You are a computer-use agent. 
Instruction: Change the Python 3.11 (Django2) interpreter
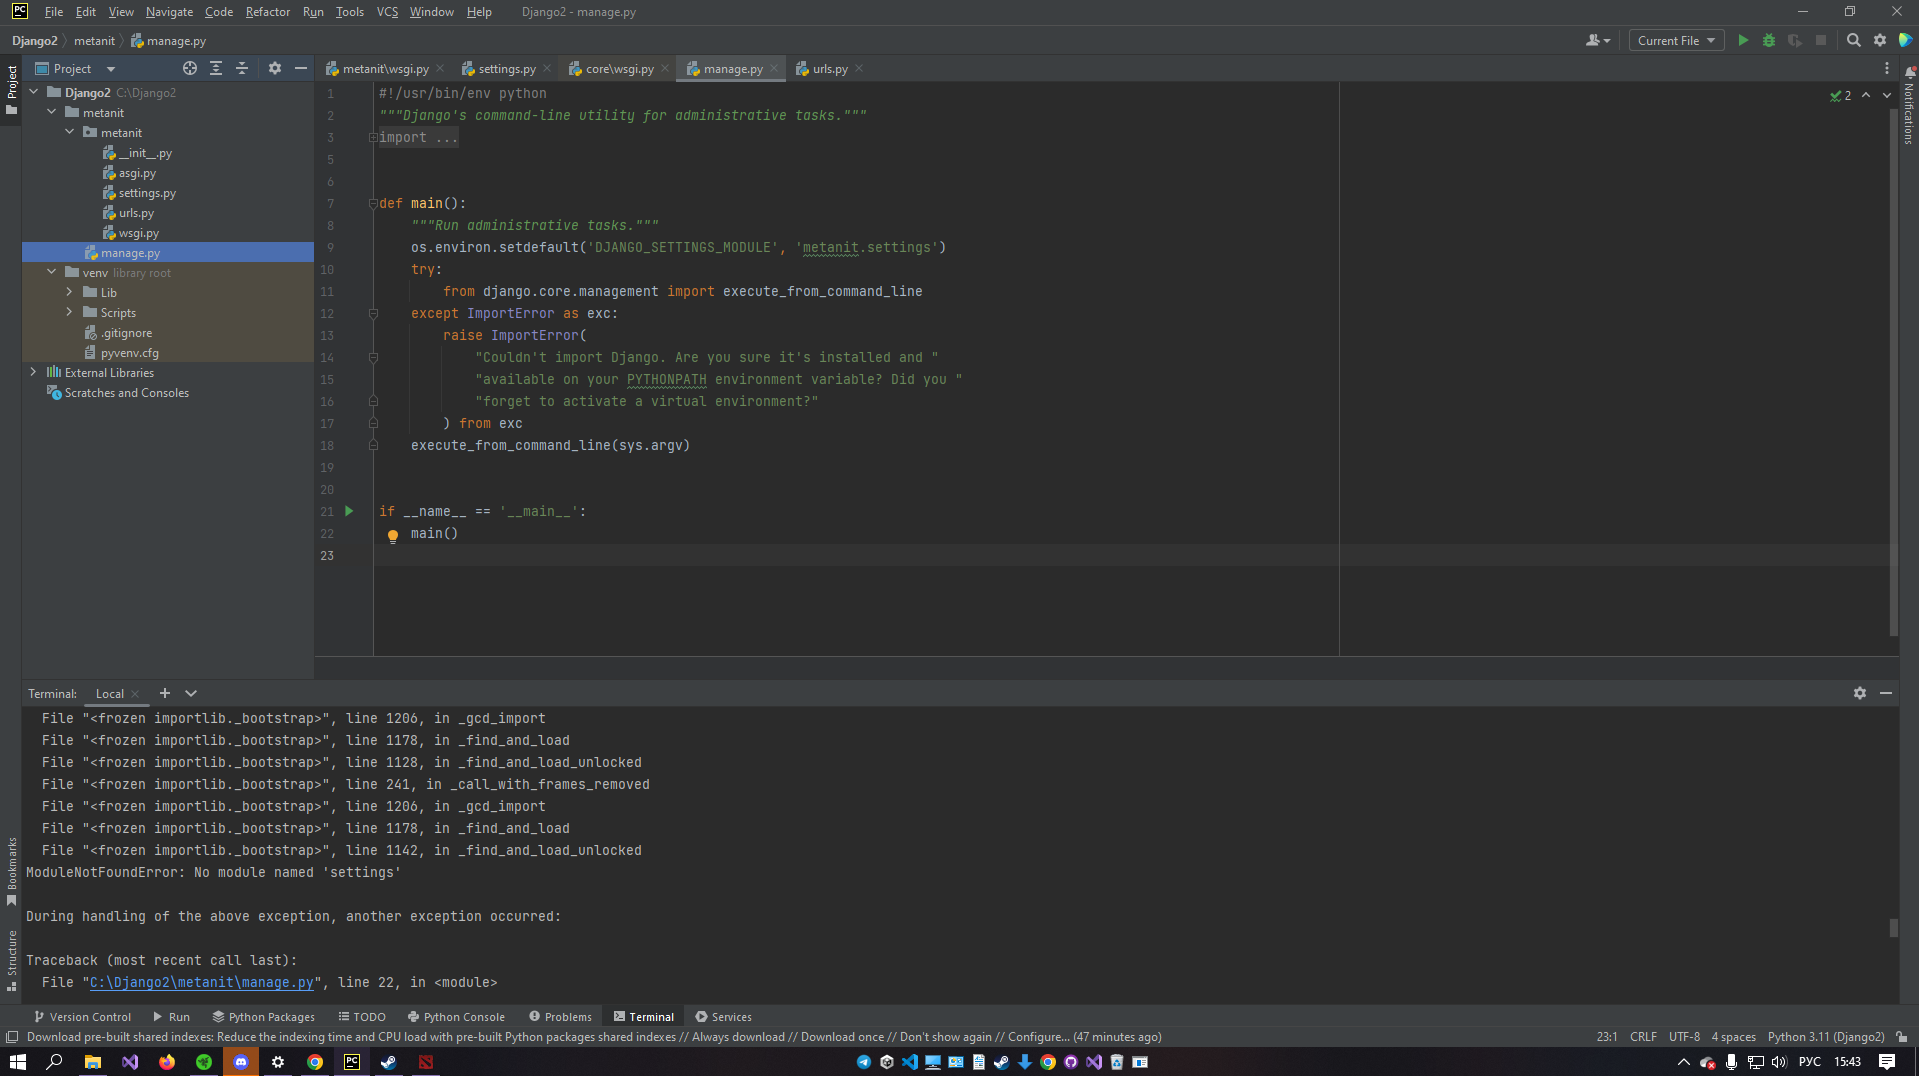pyautogui.click(x=1826, y=1037)
